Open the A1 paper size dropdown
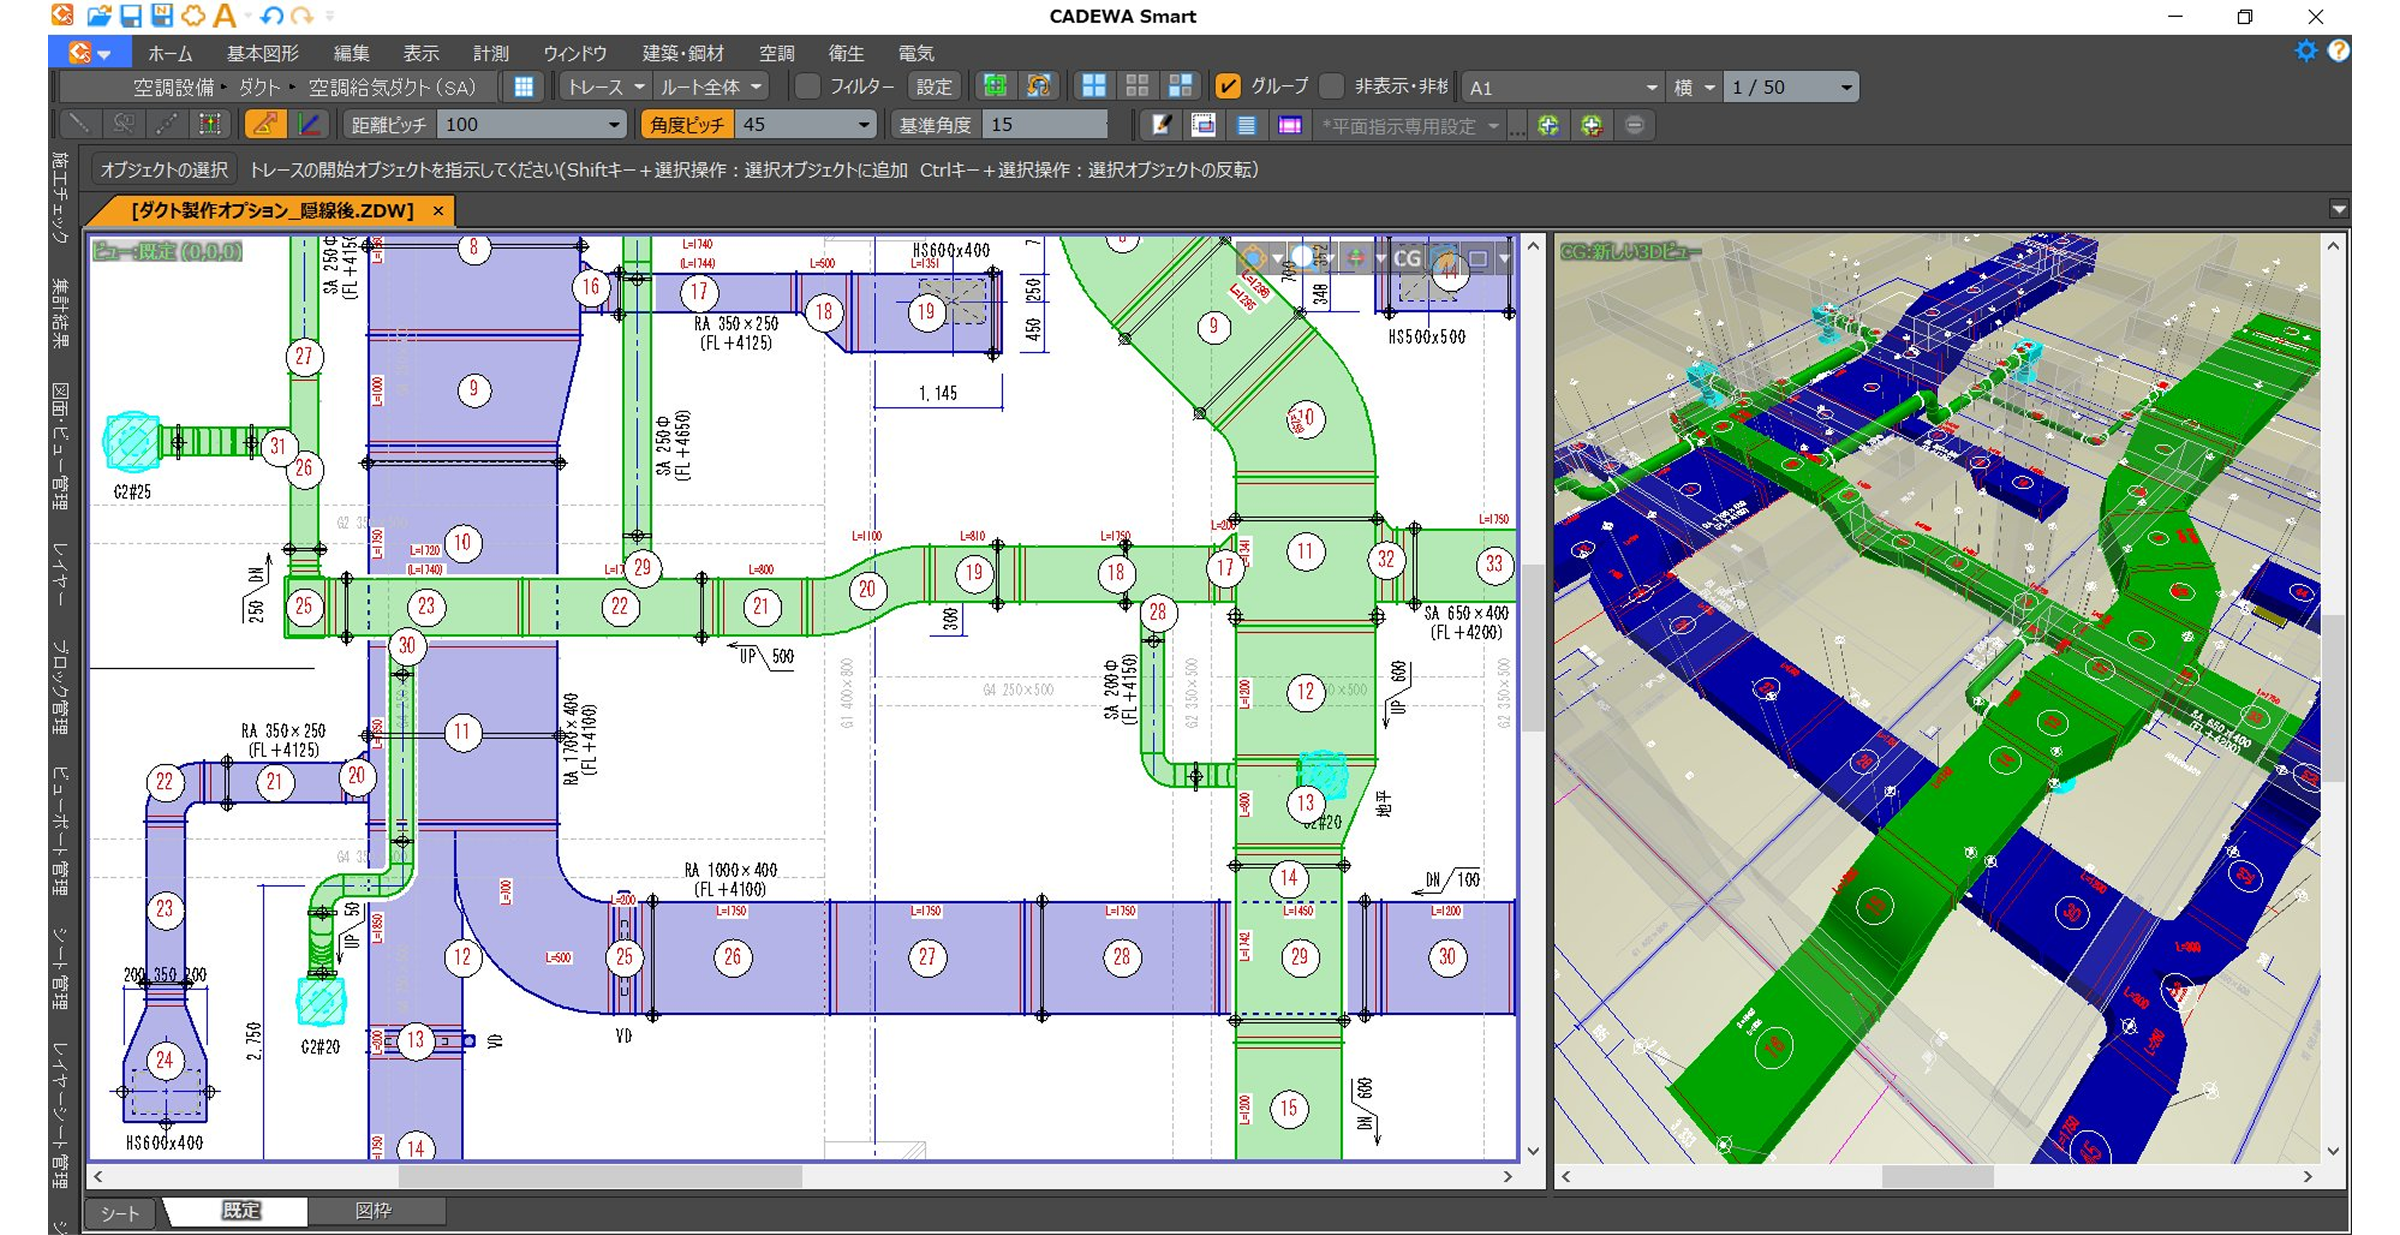The height and width of the screenshot is (1235, 2400). [1651, 88]
